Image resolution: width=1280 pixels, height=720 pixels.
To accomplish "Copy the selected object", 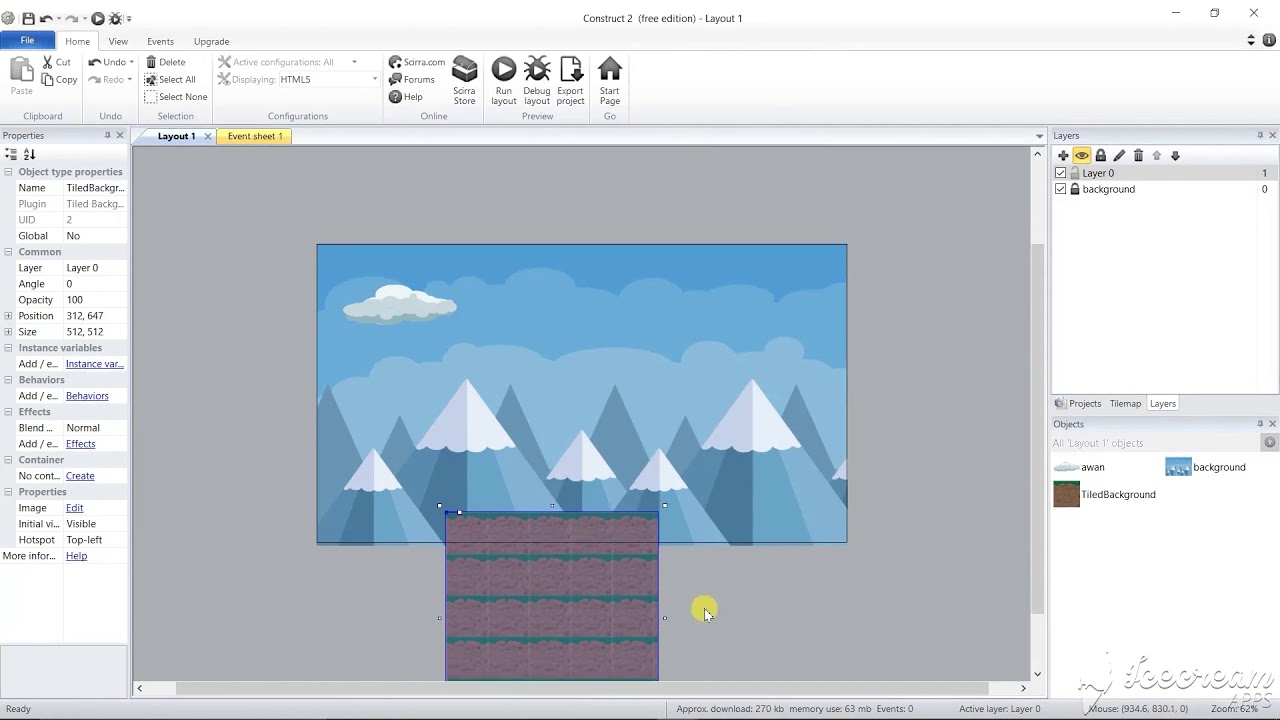I will [59, 79].
